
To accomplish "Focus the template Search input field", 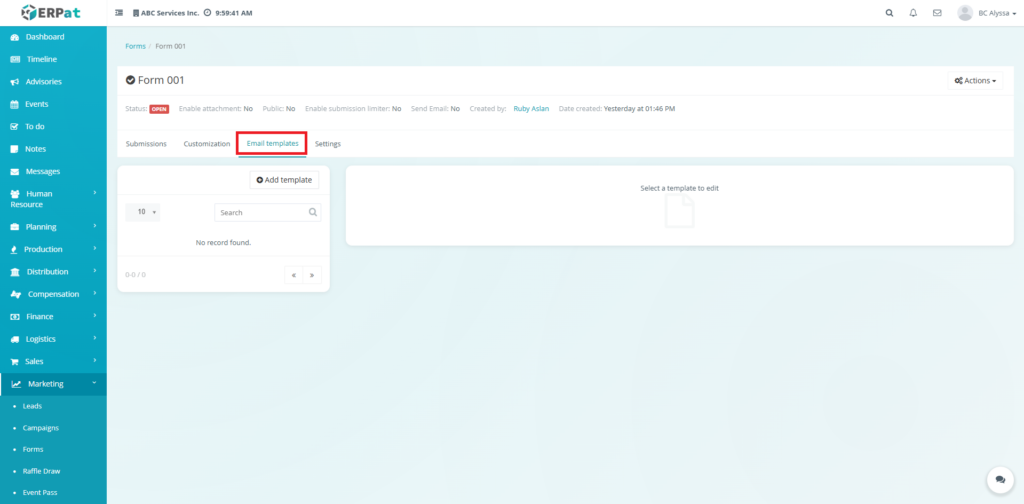I will tap(260, 212).
